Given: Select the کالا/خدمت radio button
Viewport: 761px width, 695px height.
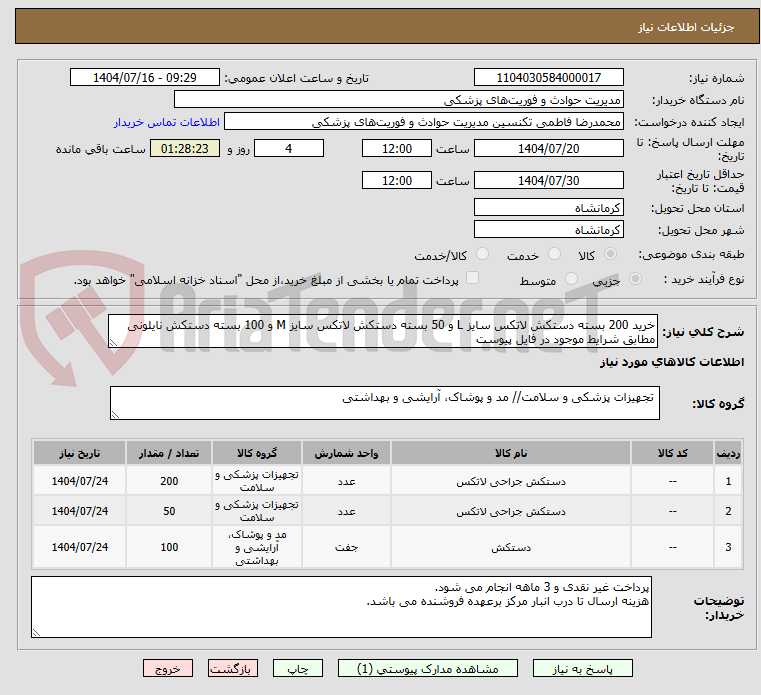Looking at the screenshot, I should pos(482,254).
